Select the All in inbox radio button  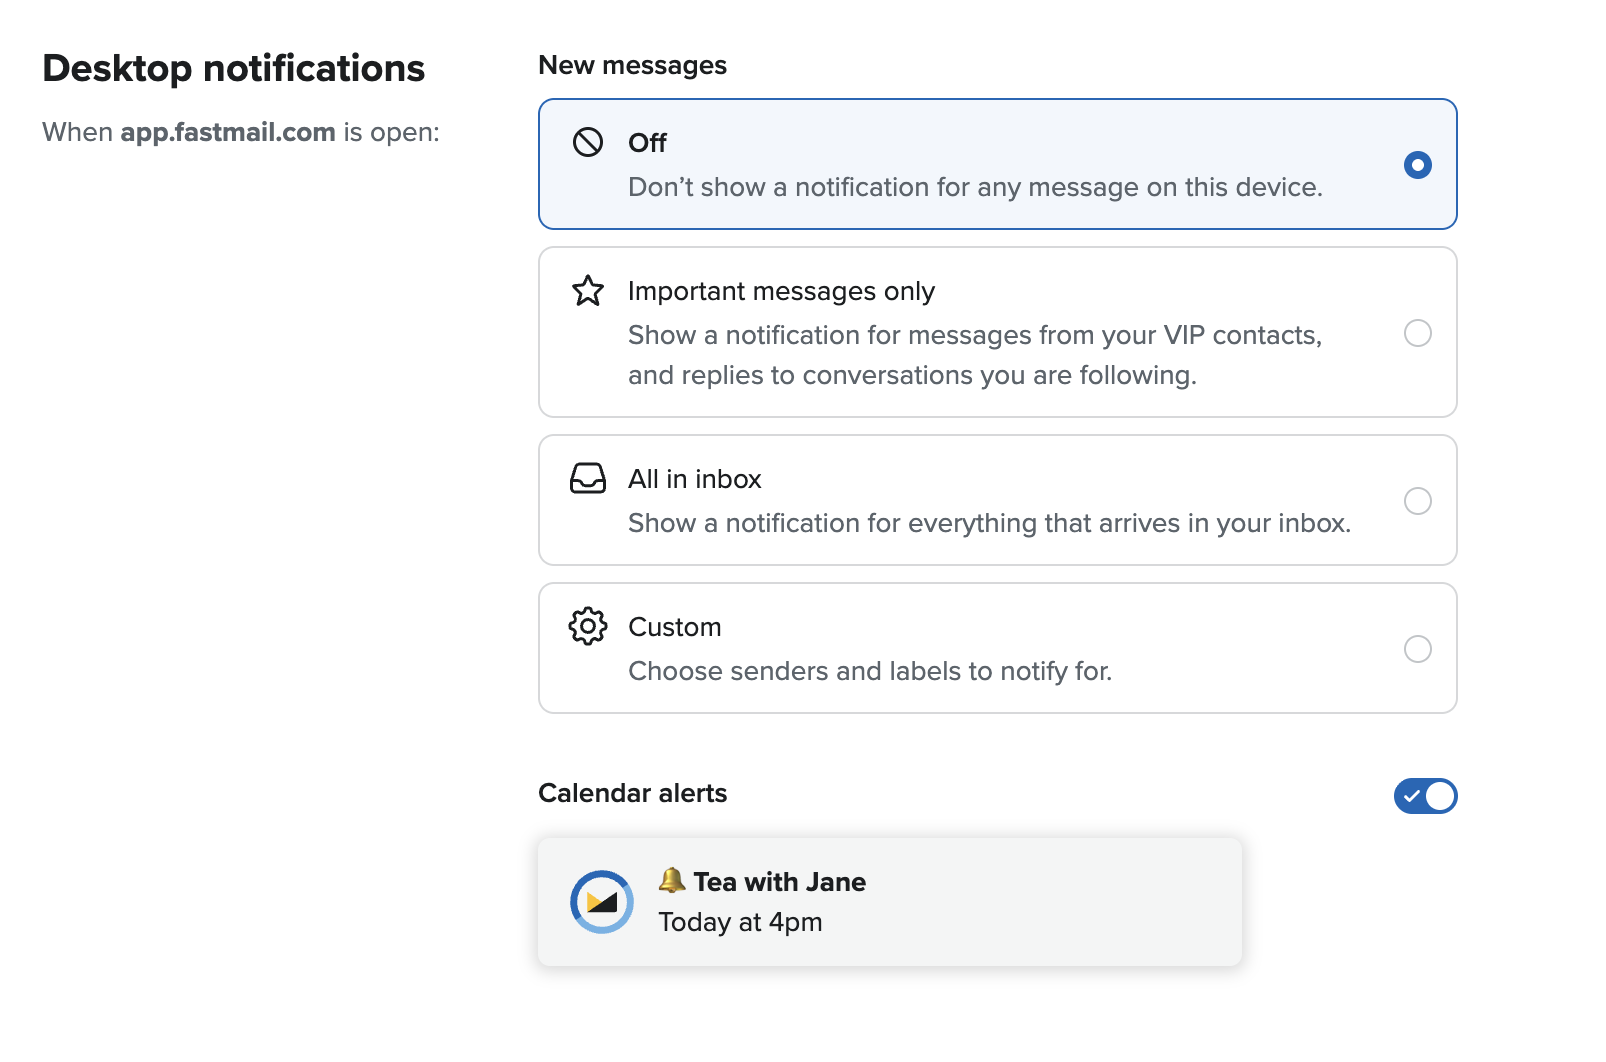click(1418, 501)
